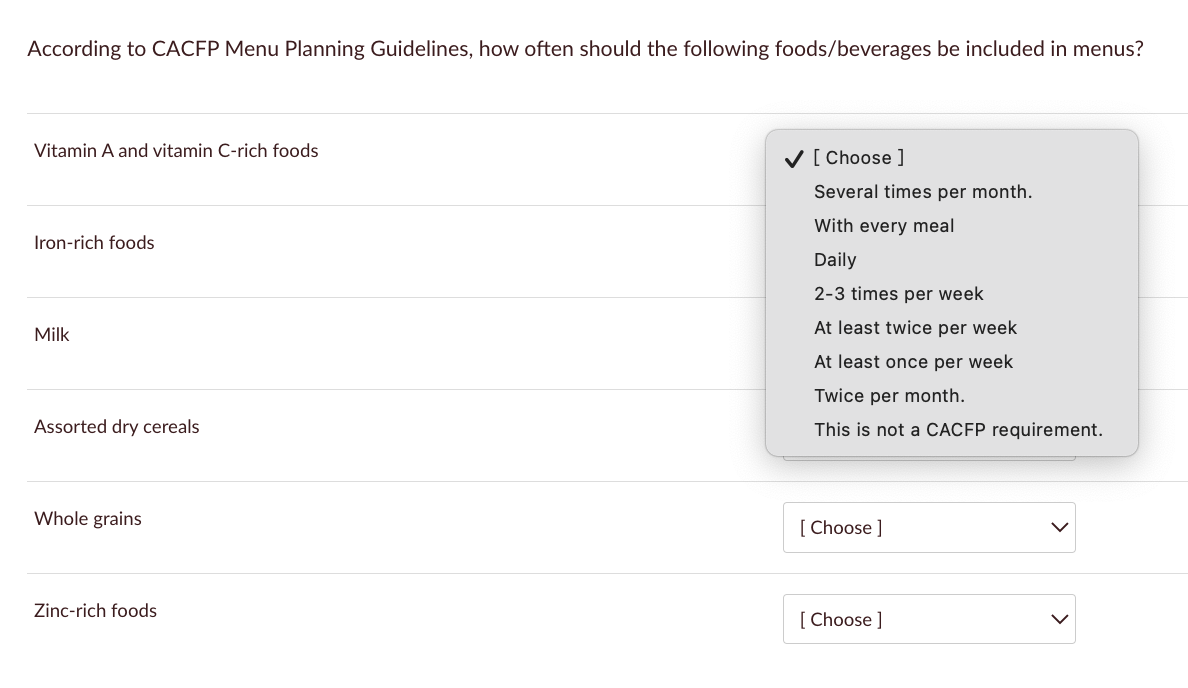
Task: Click the 'Milk' row label
Action: click(52, 335)
